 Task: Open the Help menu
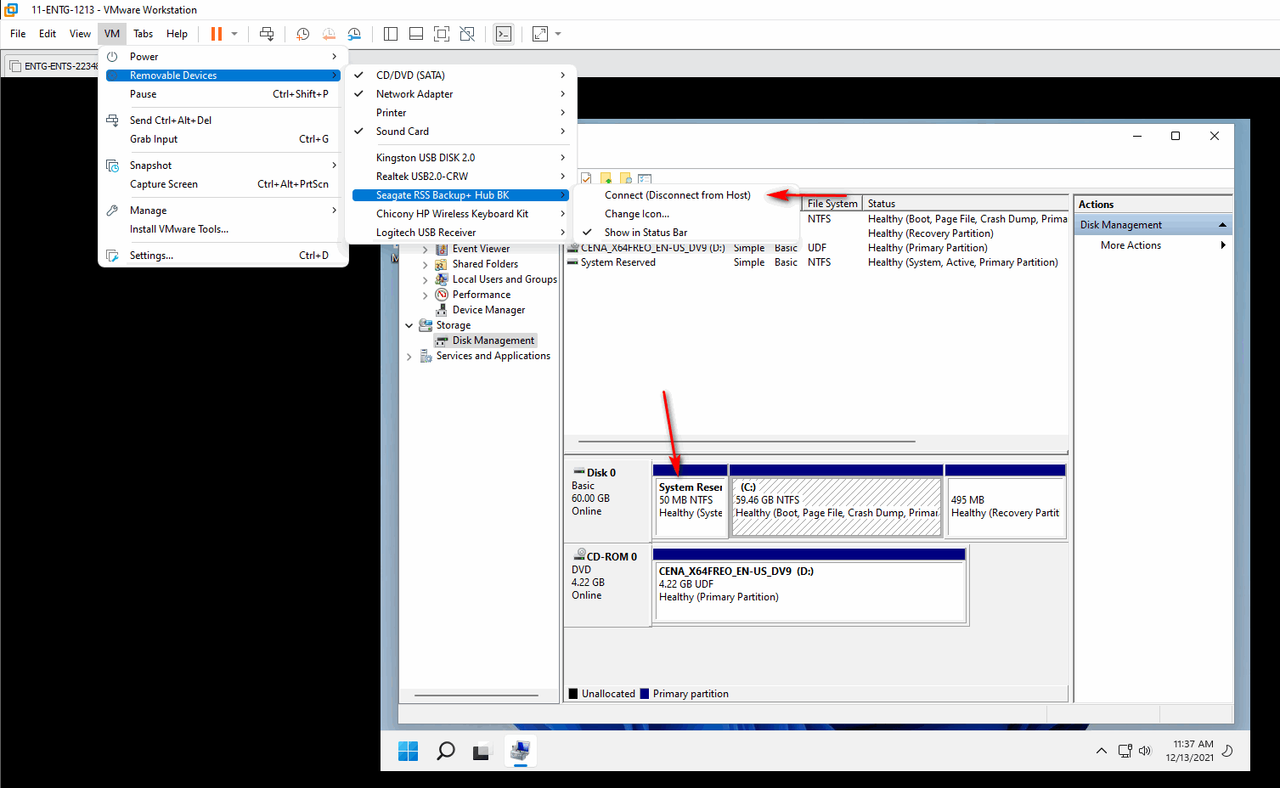pos(177,34)
